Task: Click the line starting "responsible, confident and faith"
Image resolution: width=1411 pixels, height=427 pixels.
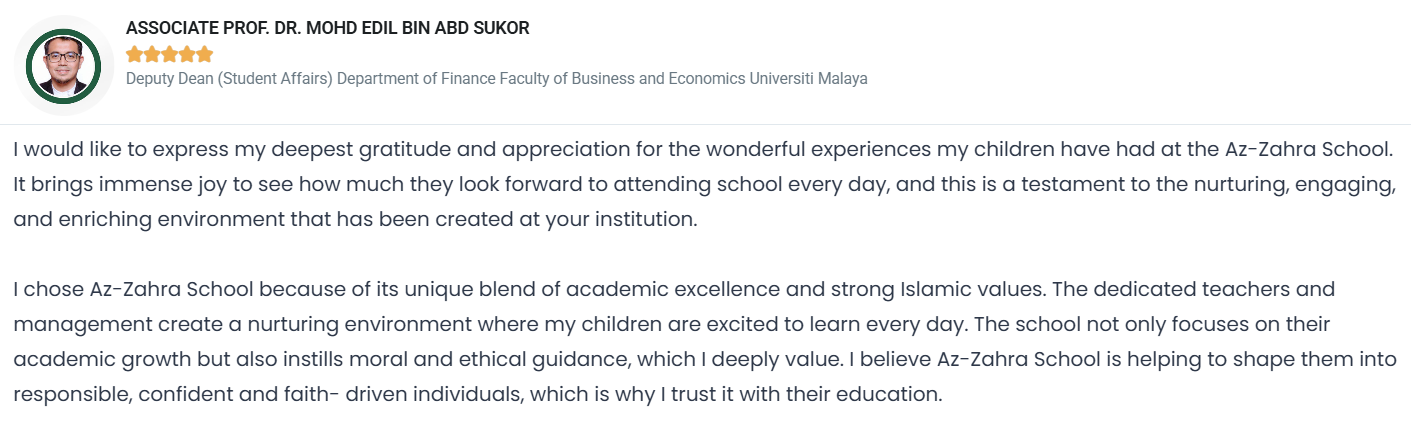Action: click(x=478, y=394)
